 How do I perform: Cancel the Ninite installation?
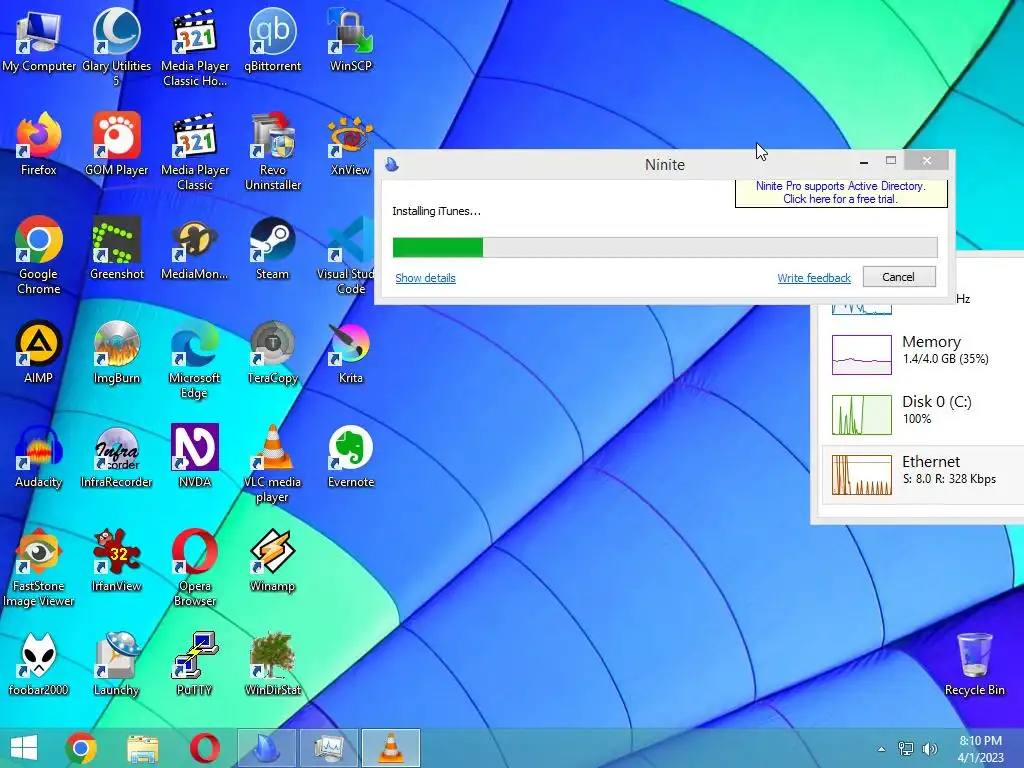[899, 277]
